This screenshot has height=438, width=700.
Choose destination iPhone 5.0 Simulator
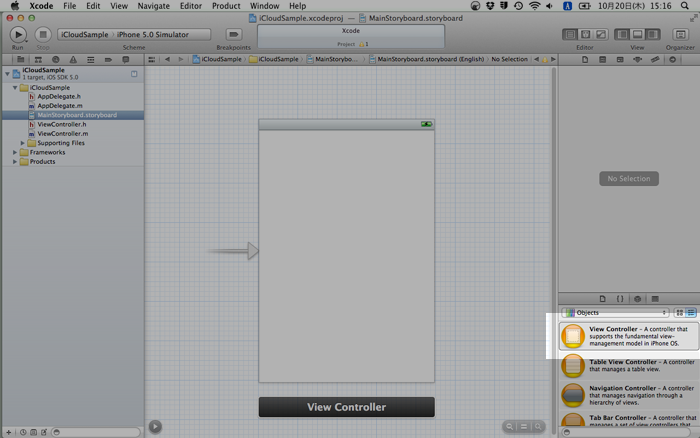[x=153, y=34]
